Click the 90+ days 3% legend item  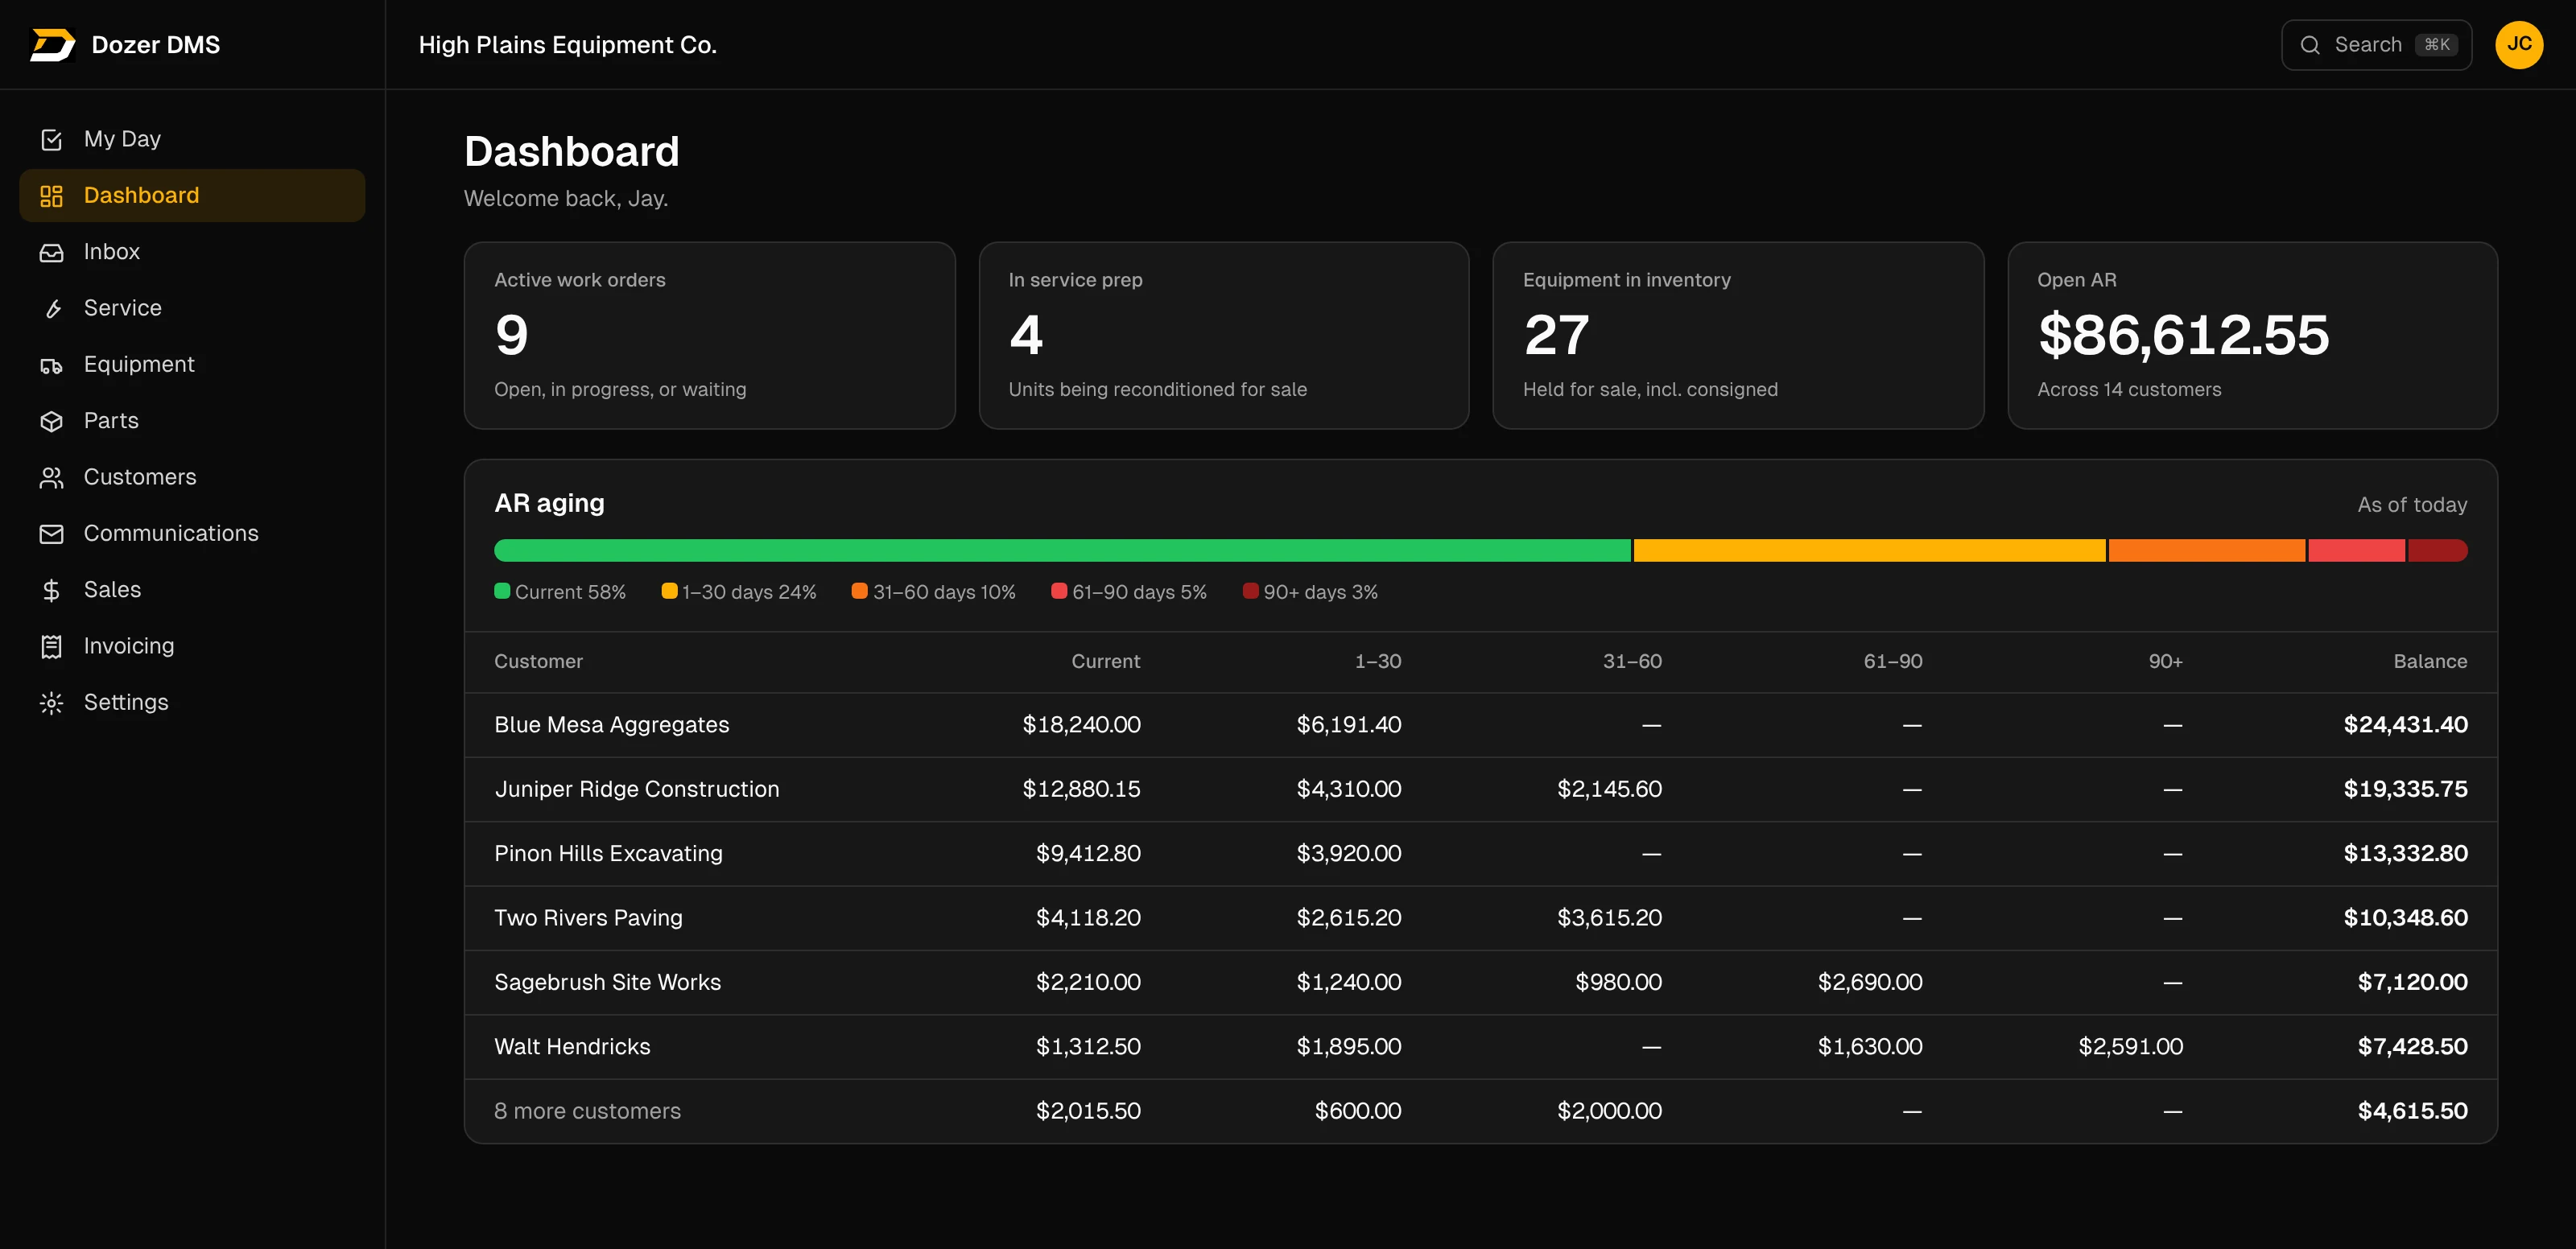point(1310,592)
